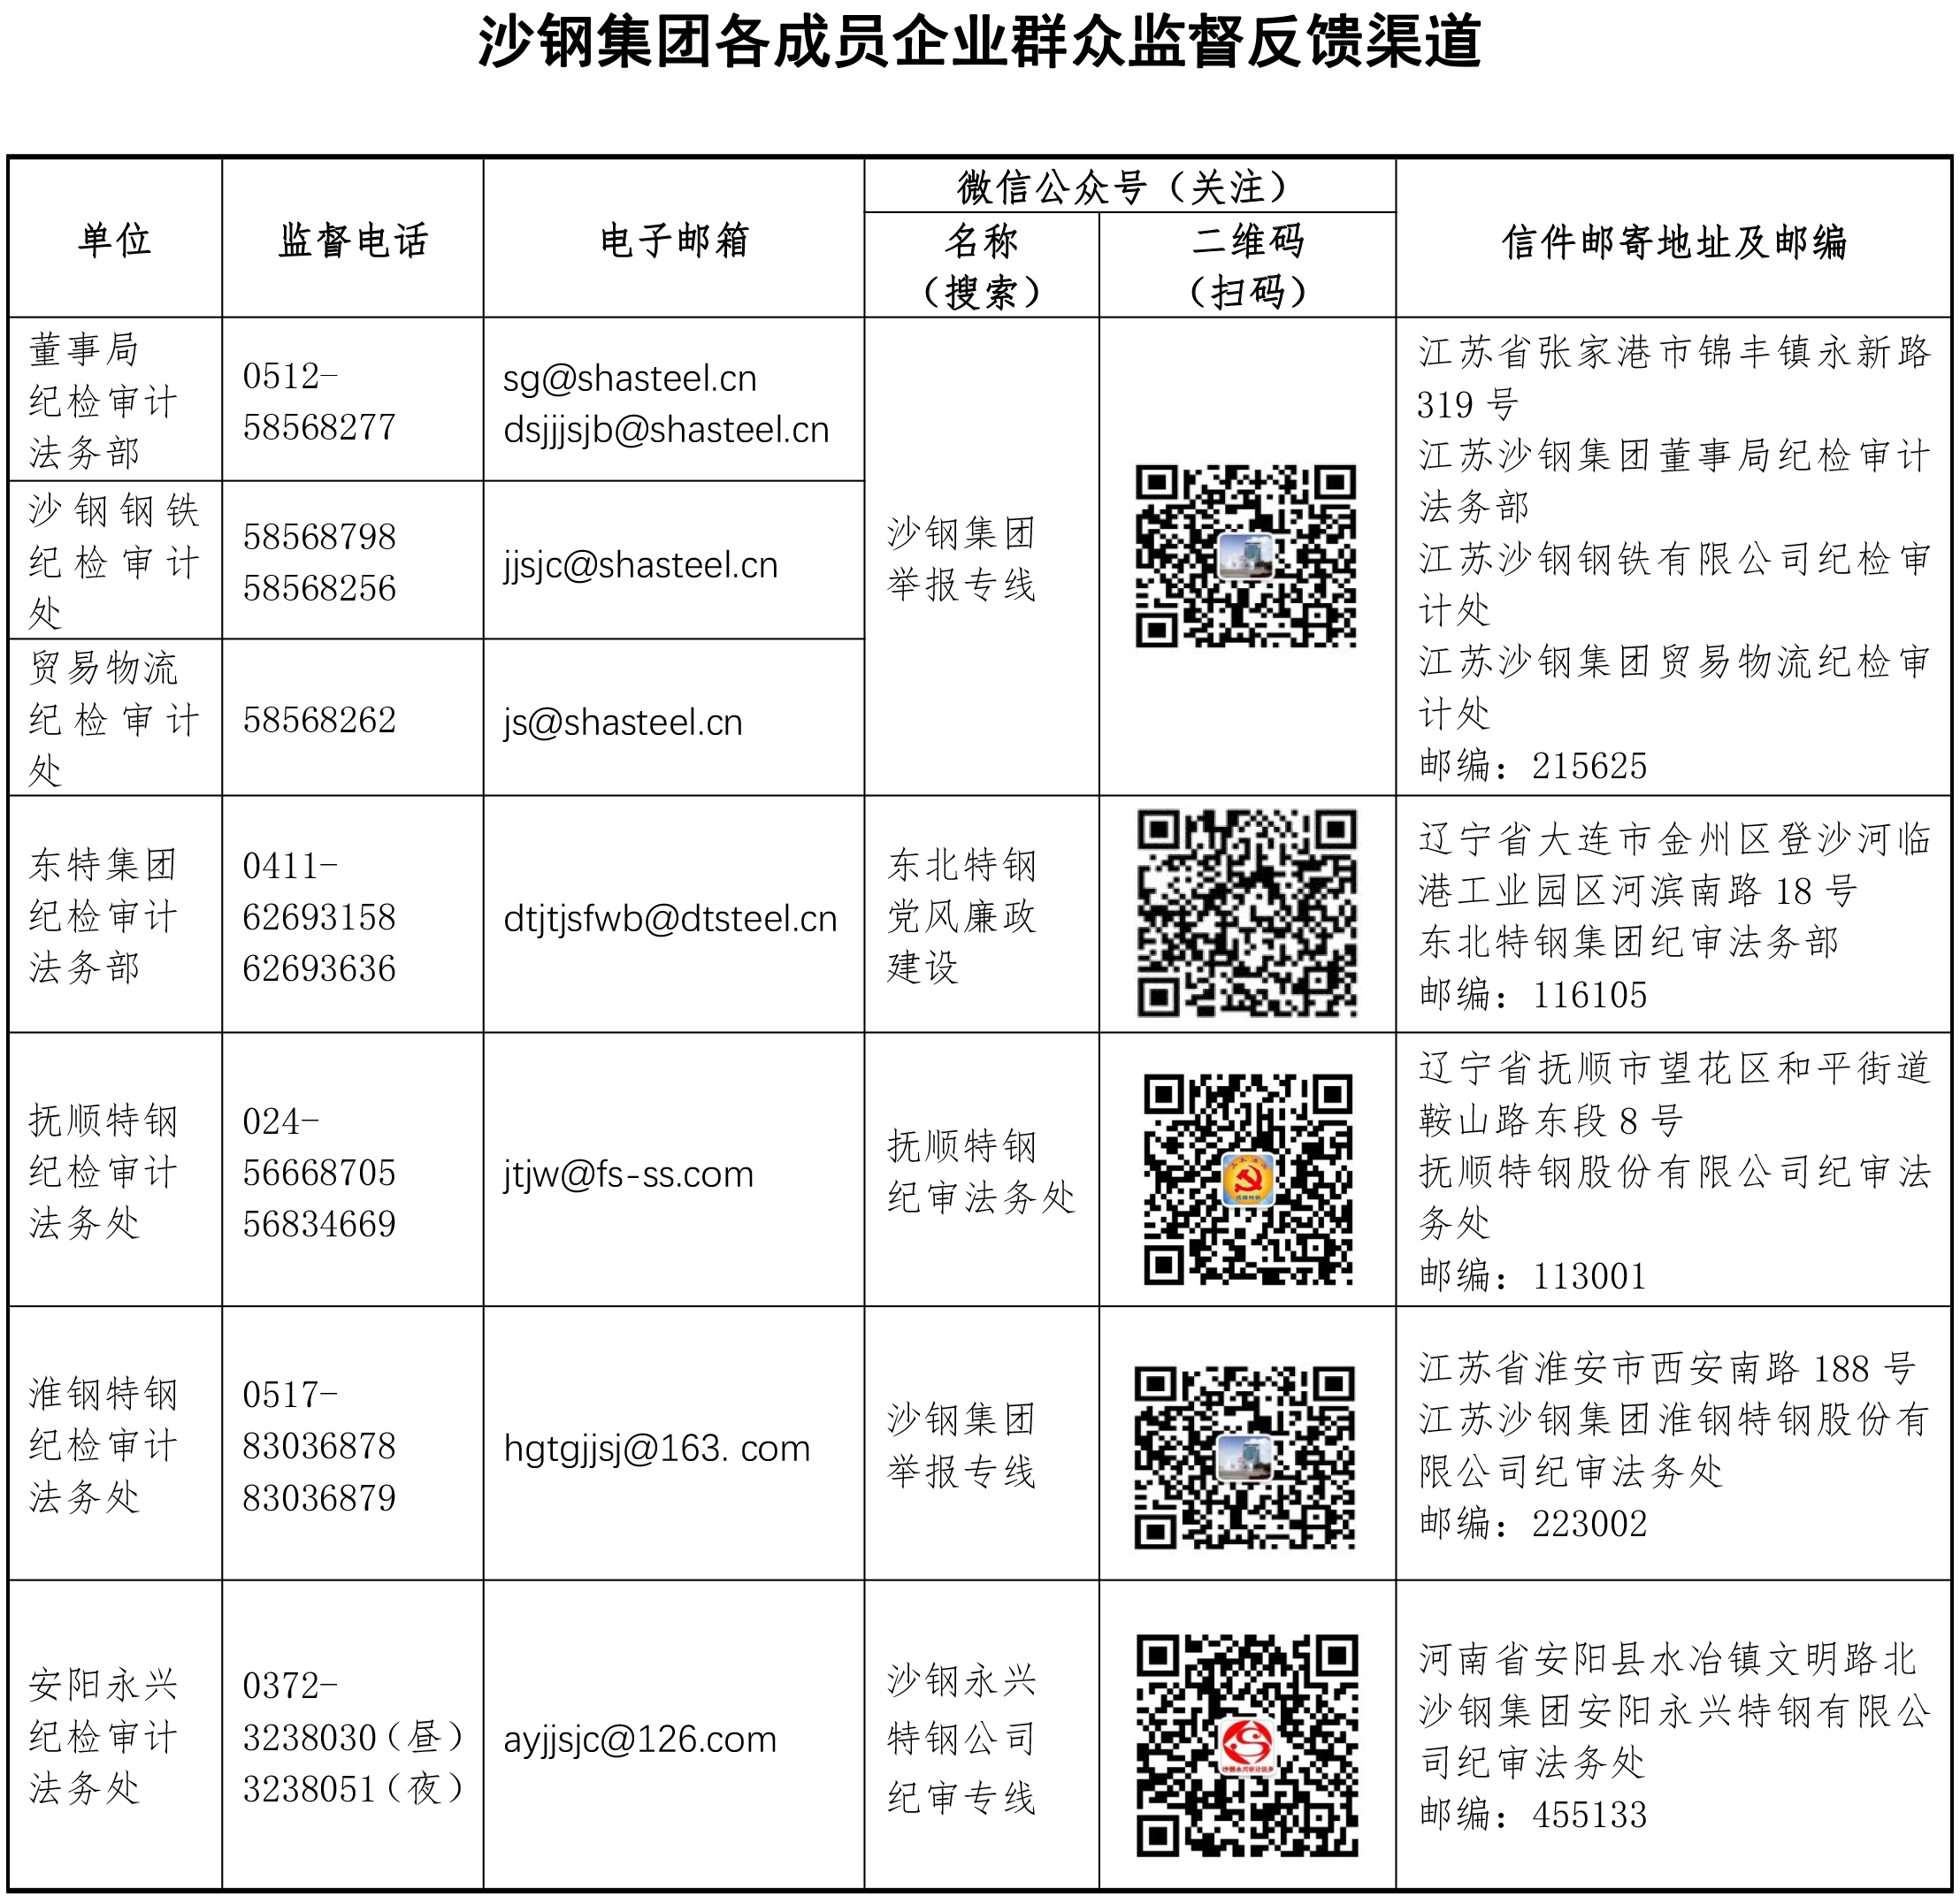Screen dimensions: 1960x1897
Task: Click the 东北特钢党风廉政建设 QR code
Action: (x=1246, y=913)
